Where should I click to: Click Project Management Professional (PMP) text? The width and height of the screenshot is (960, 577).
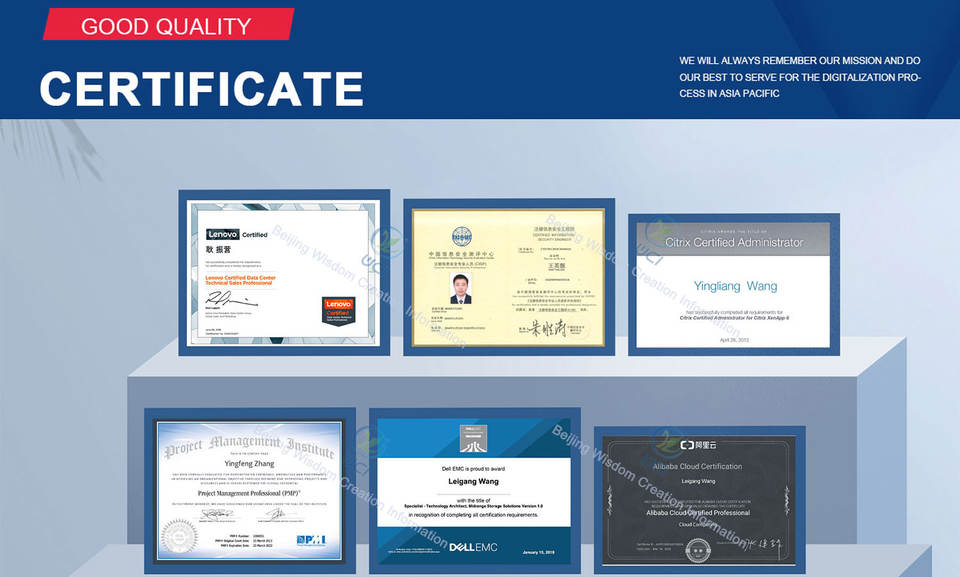pos(249,493)
